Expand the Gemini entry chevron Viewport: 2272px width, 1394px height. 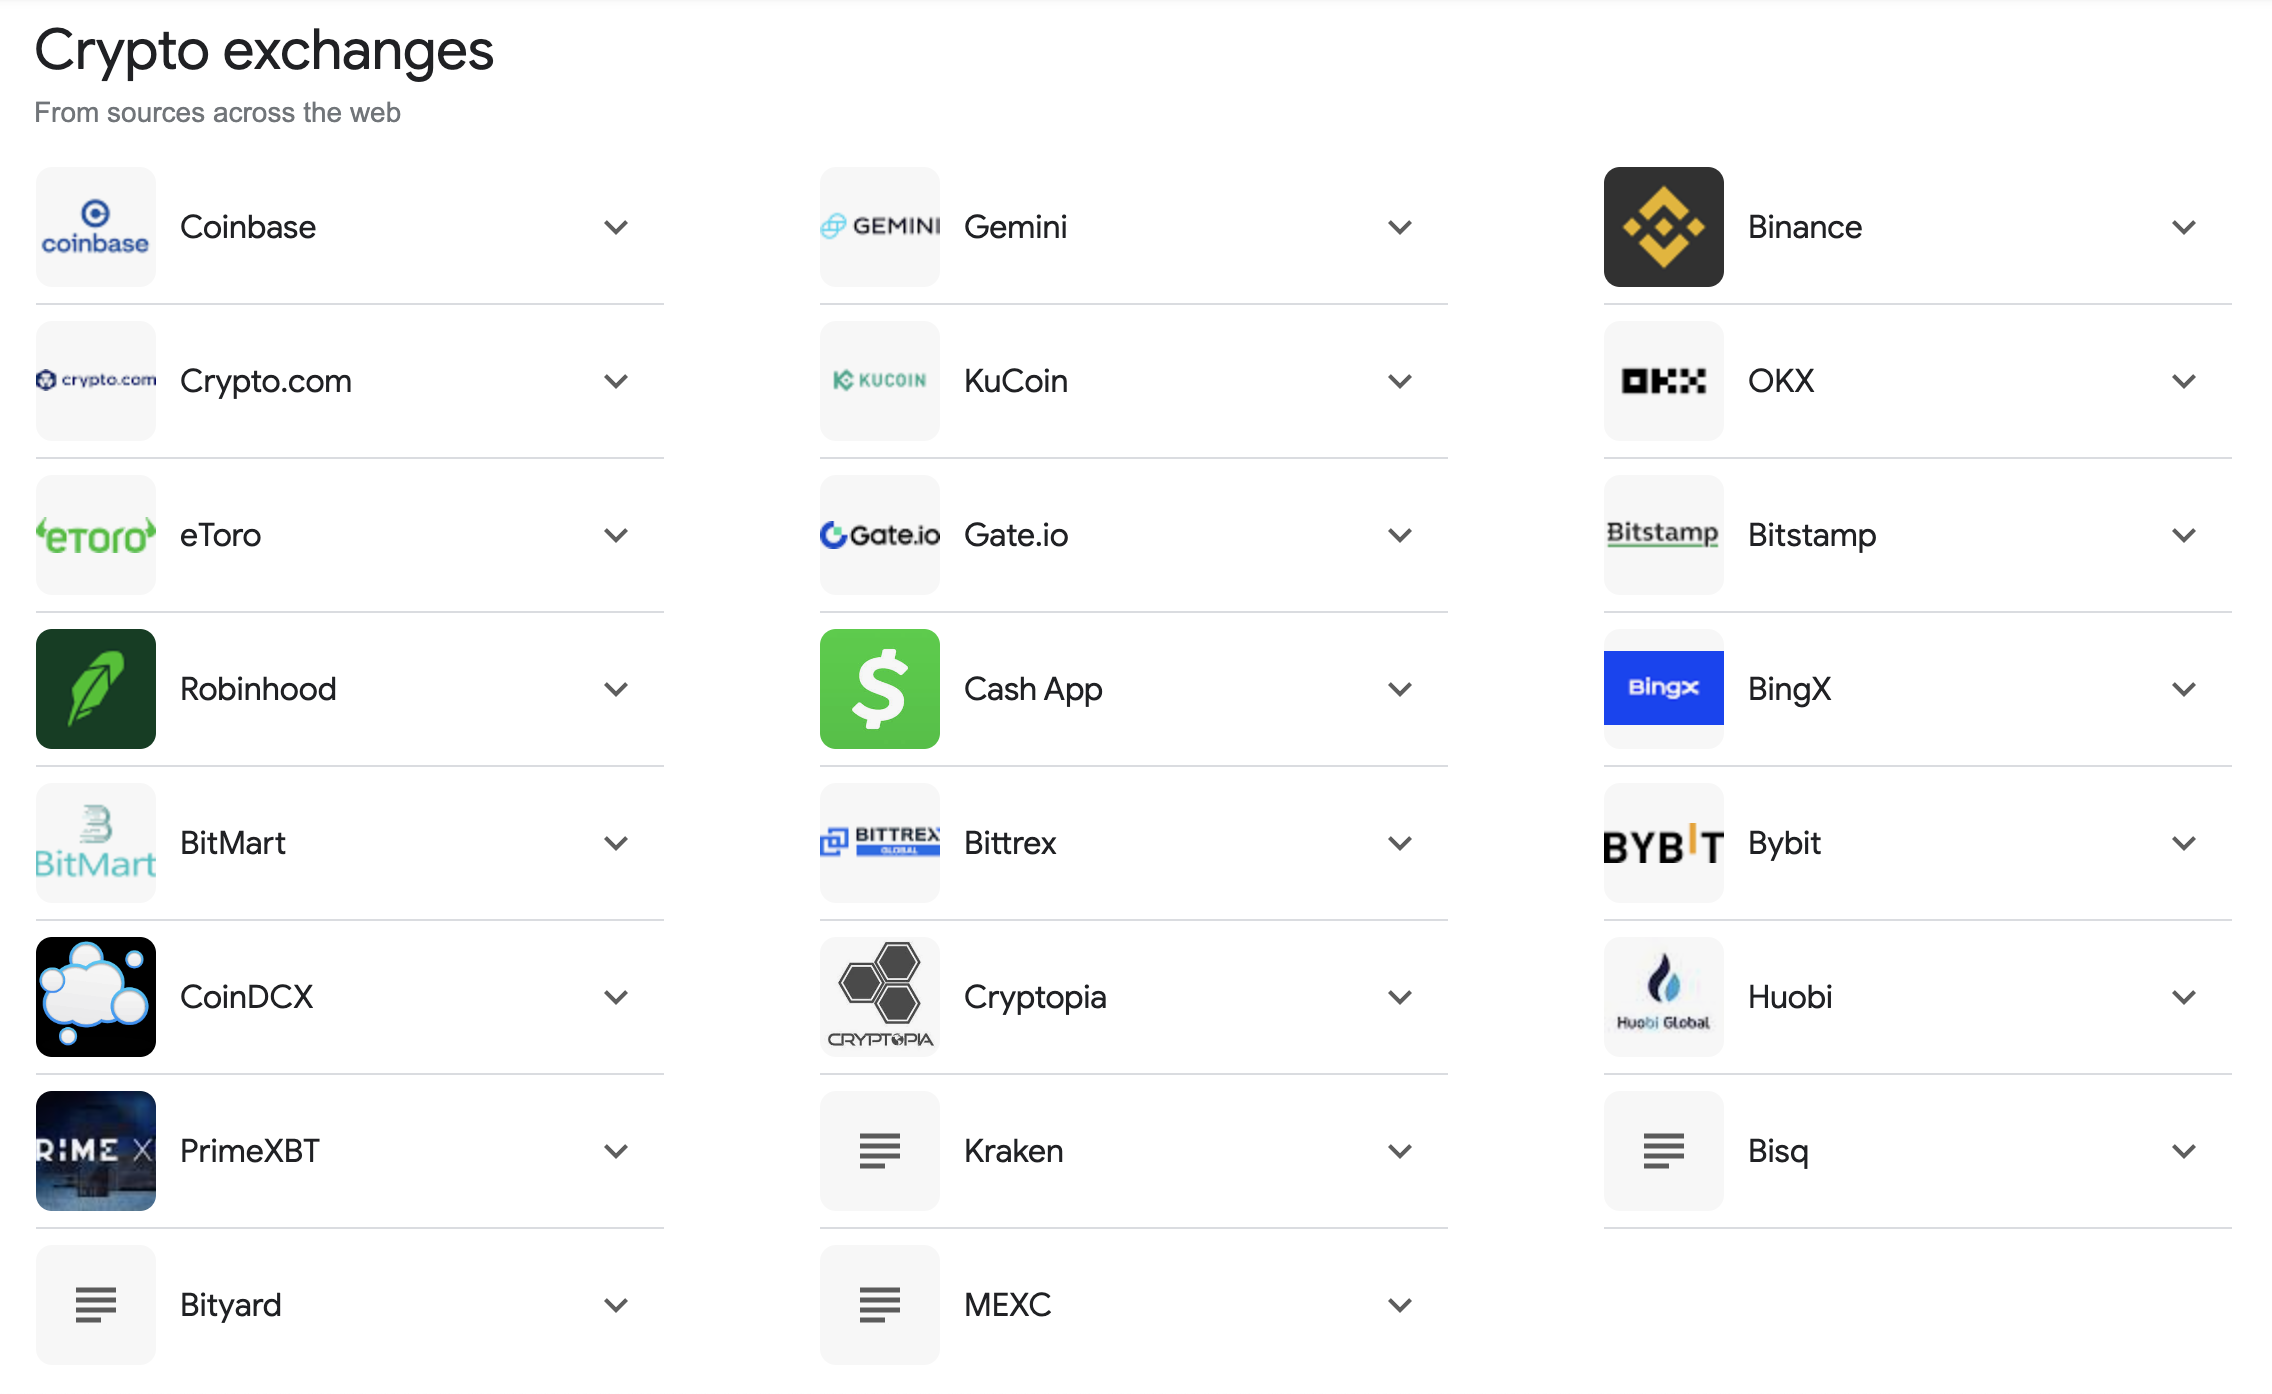pyautogui.click(x=1400, y=228)
